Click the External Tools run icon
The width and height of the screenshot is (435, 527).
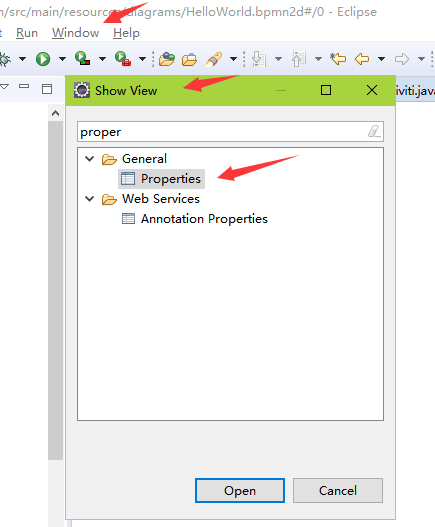click(123, 58)
